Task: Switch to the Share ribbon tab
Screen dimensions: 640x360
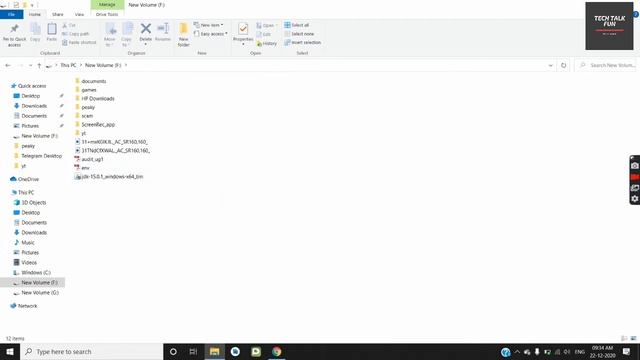Action: pos(58,14)
